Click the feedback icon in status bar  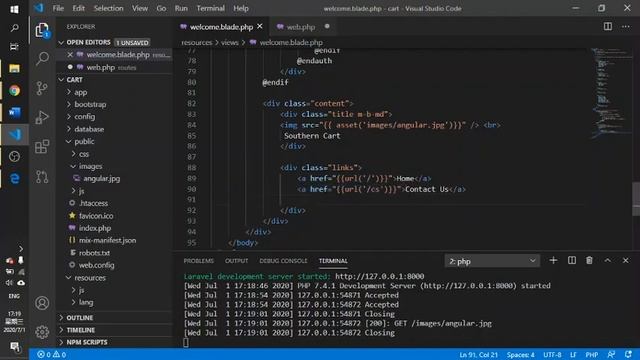pos(611,355)
